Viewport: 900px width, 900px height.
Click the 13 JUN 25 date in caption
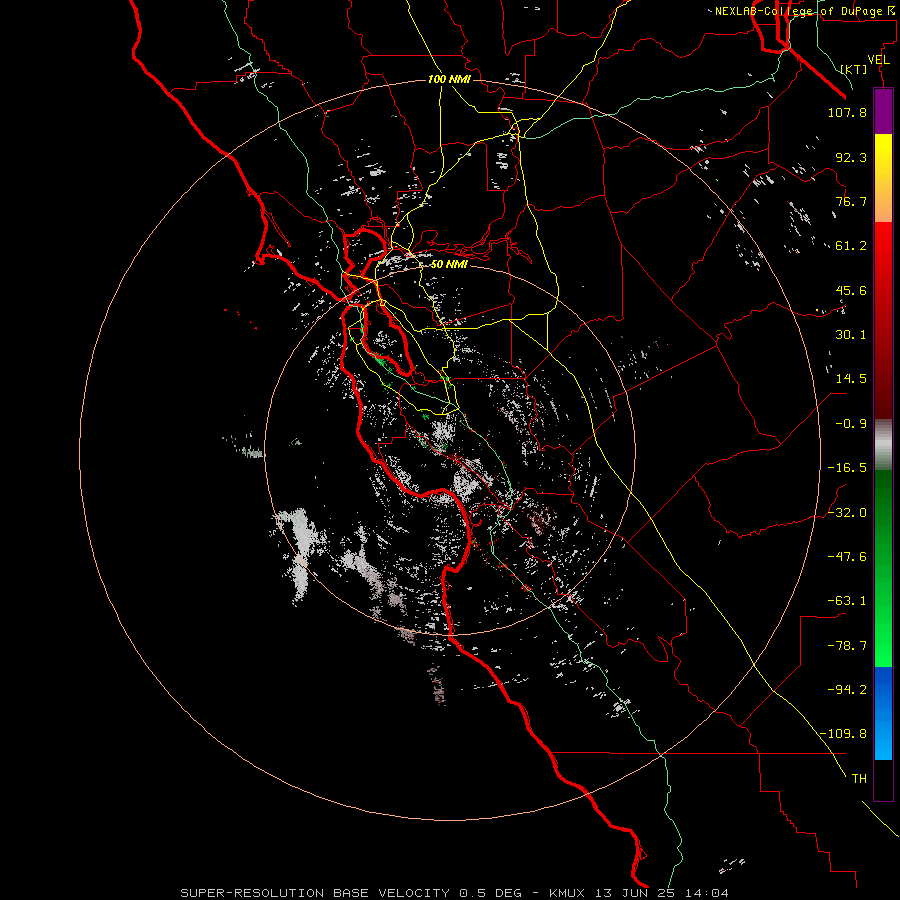point(634,893)
